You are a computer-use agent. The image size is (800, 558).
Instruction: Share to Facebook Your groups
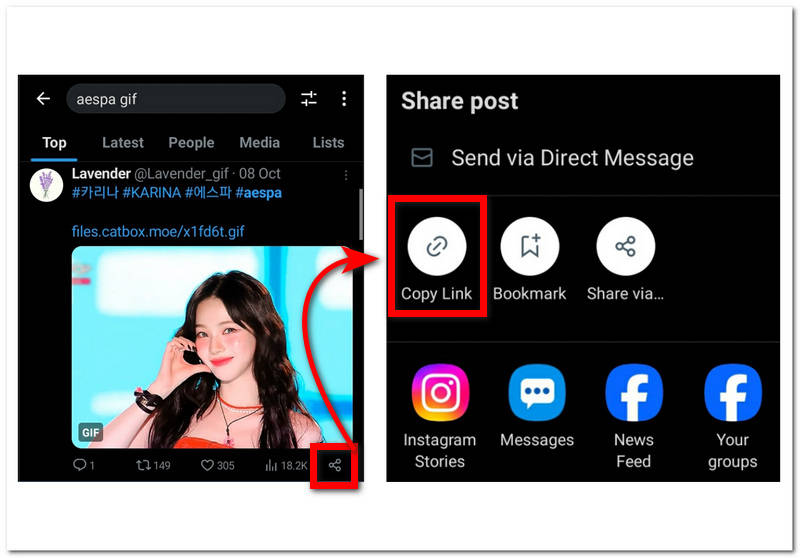pos(733,393)
